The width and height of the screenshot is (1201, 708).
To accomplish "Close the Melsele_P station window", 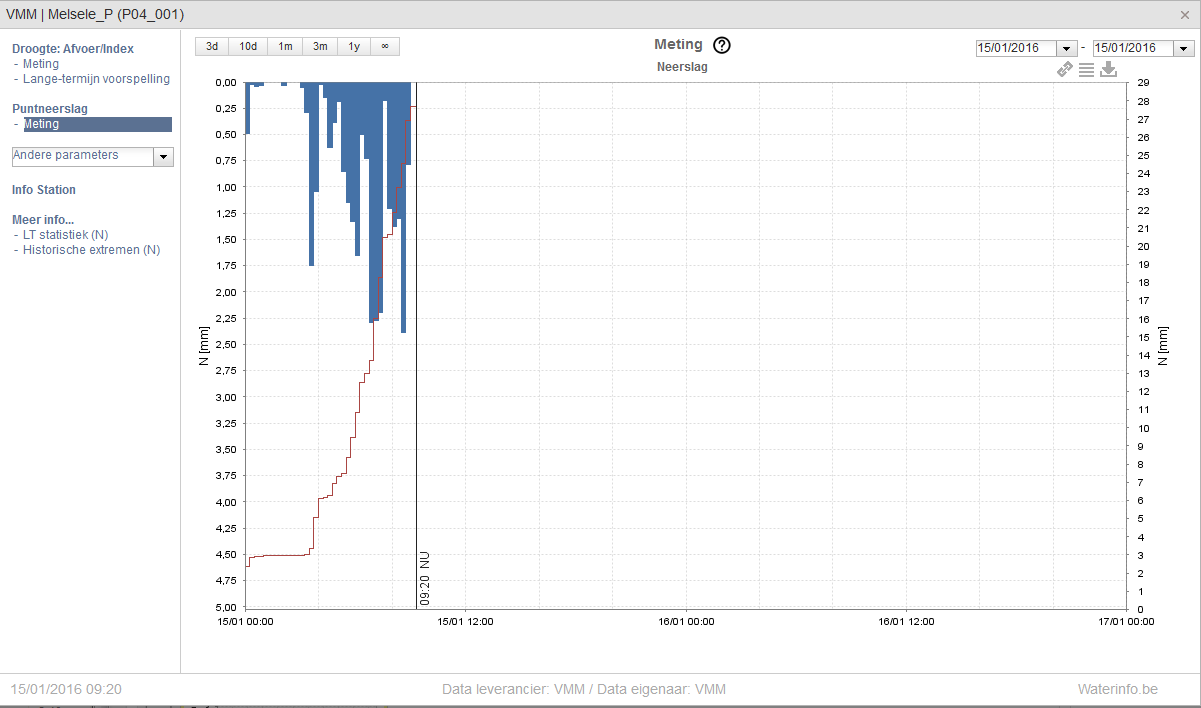I will 1185,15.
